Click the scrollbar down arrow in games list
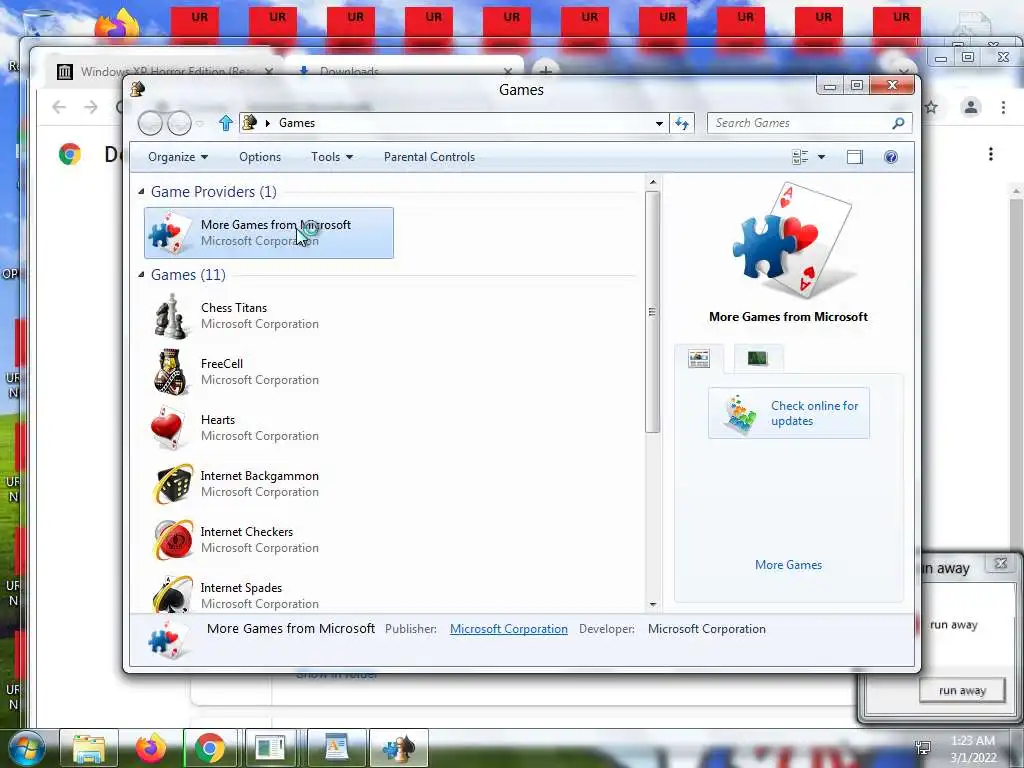 click(x=652, y=604)
